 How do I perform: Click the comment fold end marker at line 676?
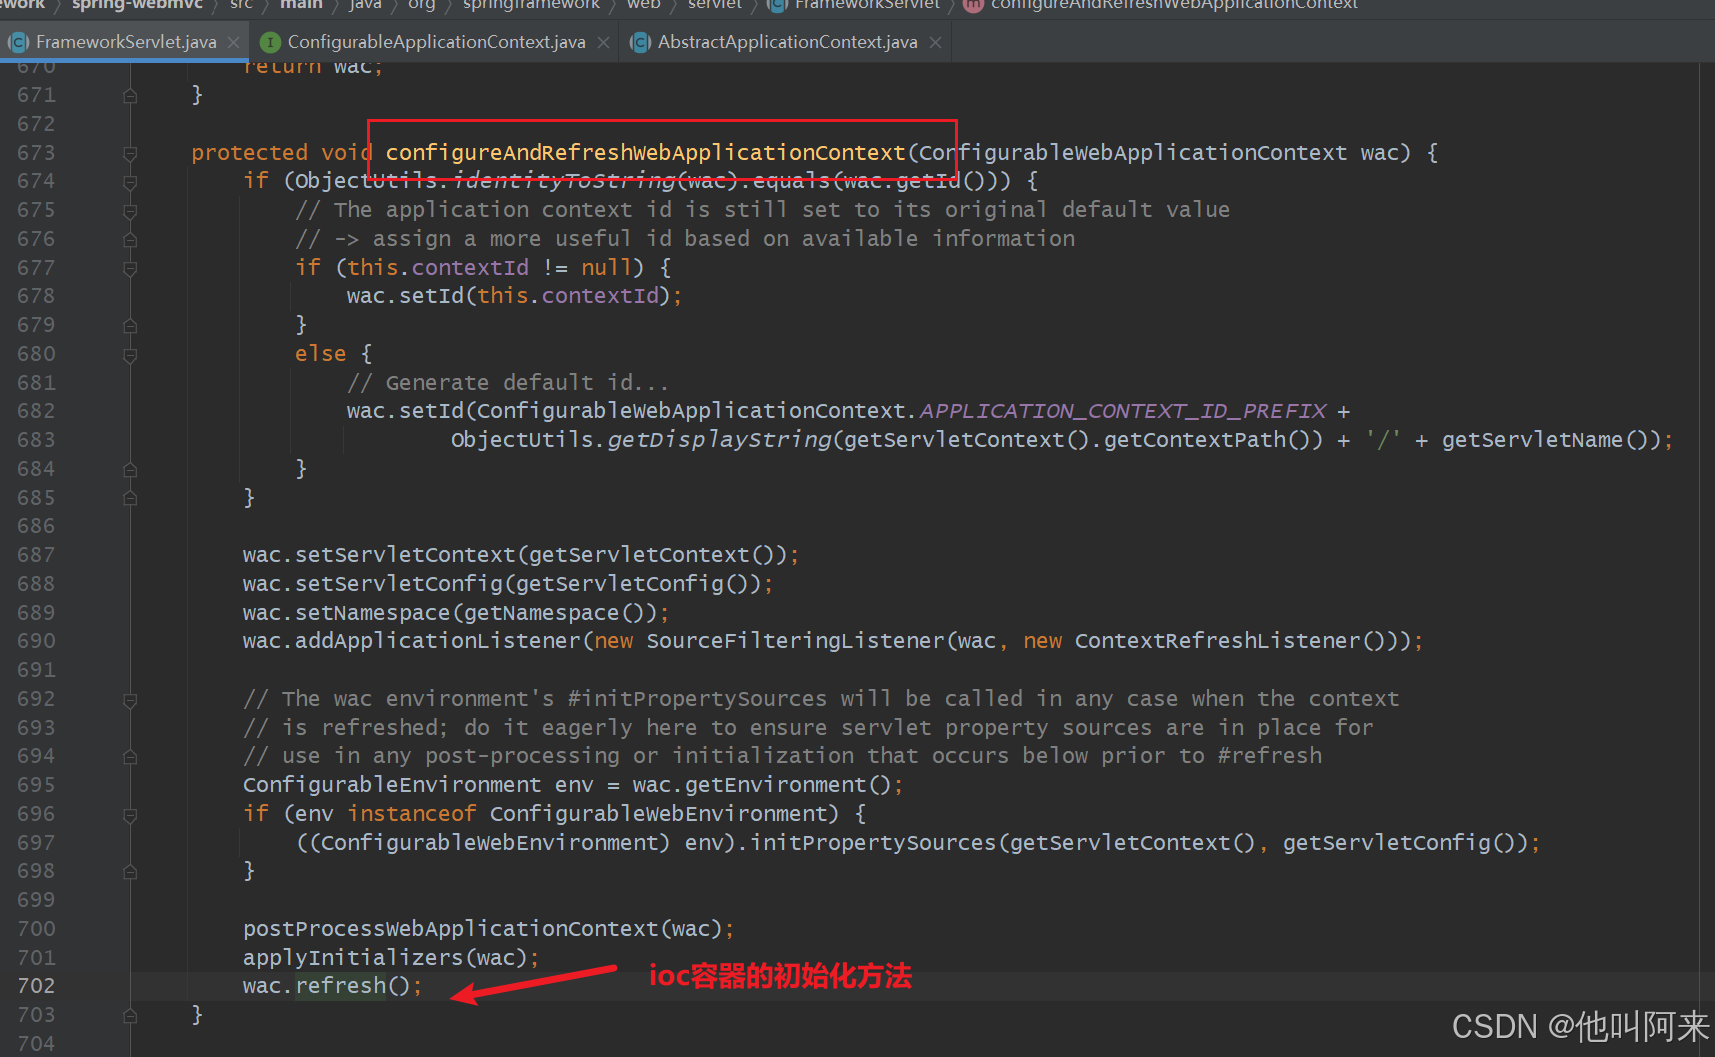click(130, 240)
